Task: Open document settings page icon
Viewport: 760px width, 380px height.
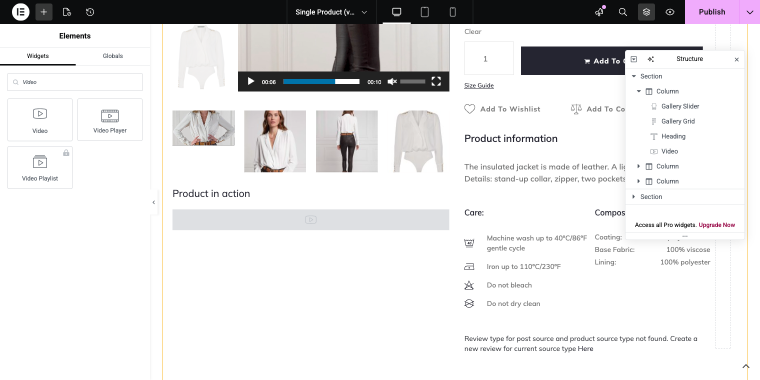Action: [67, 12]
